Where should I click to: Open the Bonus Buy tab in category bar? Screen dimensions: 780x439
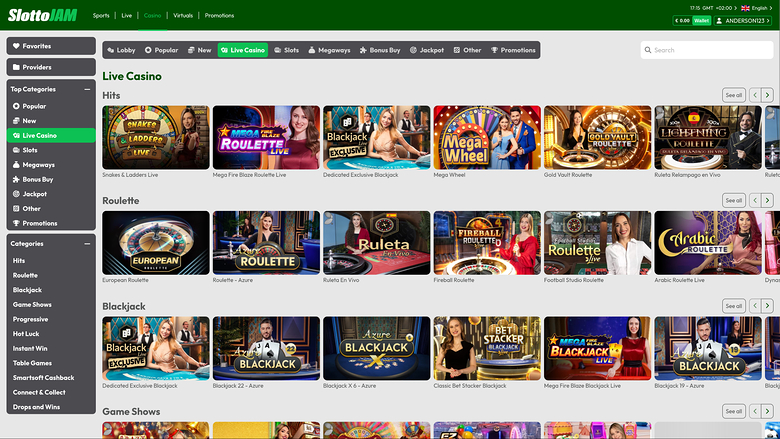click(x=380, y=50)
